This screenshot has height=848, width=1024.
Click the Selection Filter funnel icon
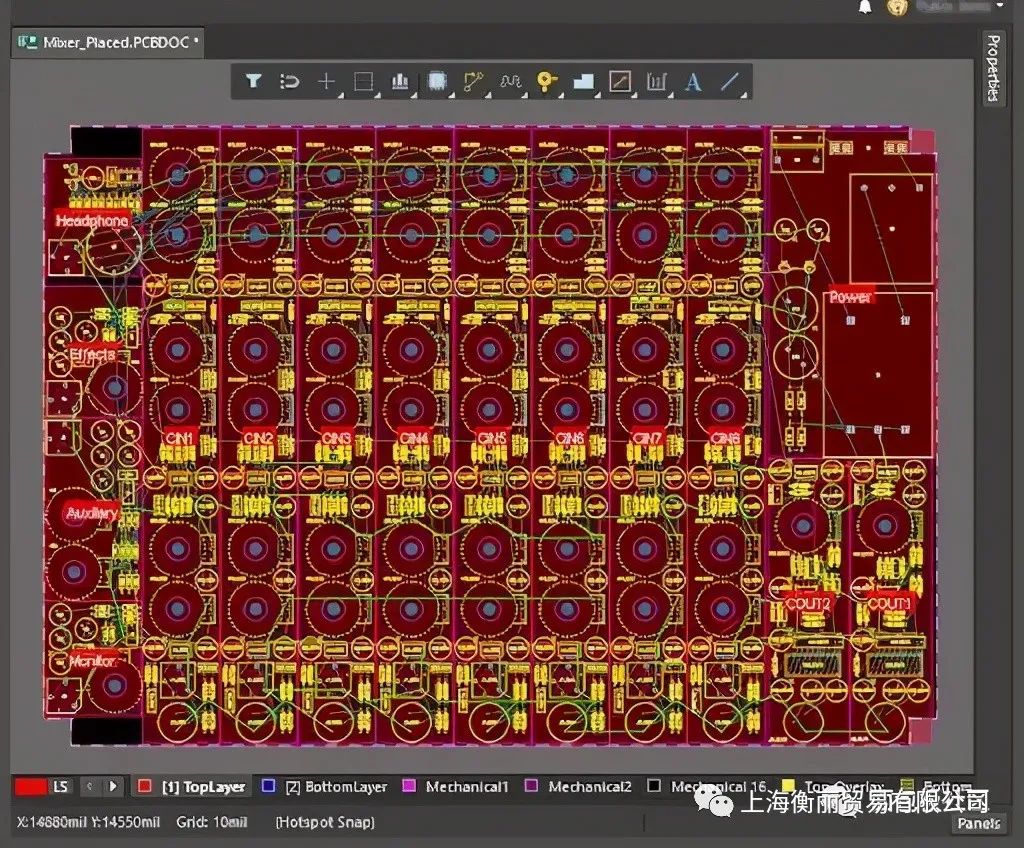click(x=253, y=82)
